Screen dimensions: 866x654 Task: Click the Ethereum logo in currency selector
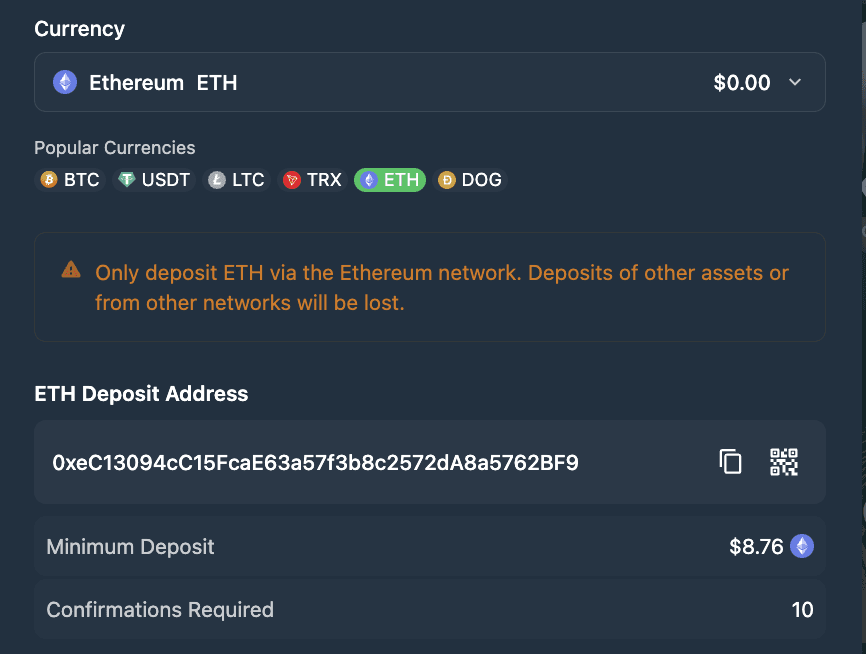coord(65,82)
